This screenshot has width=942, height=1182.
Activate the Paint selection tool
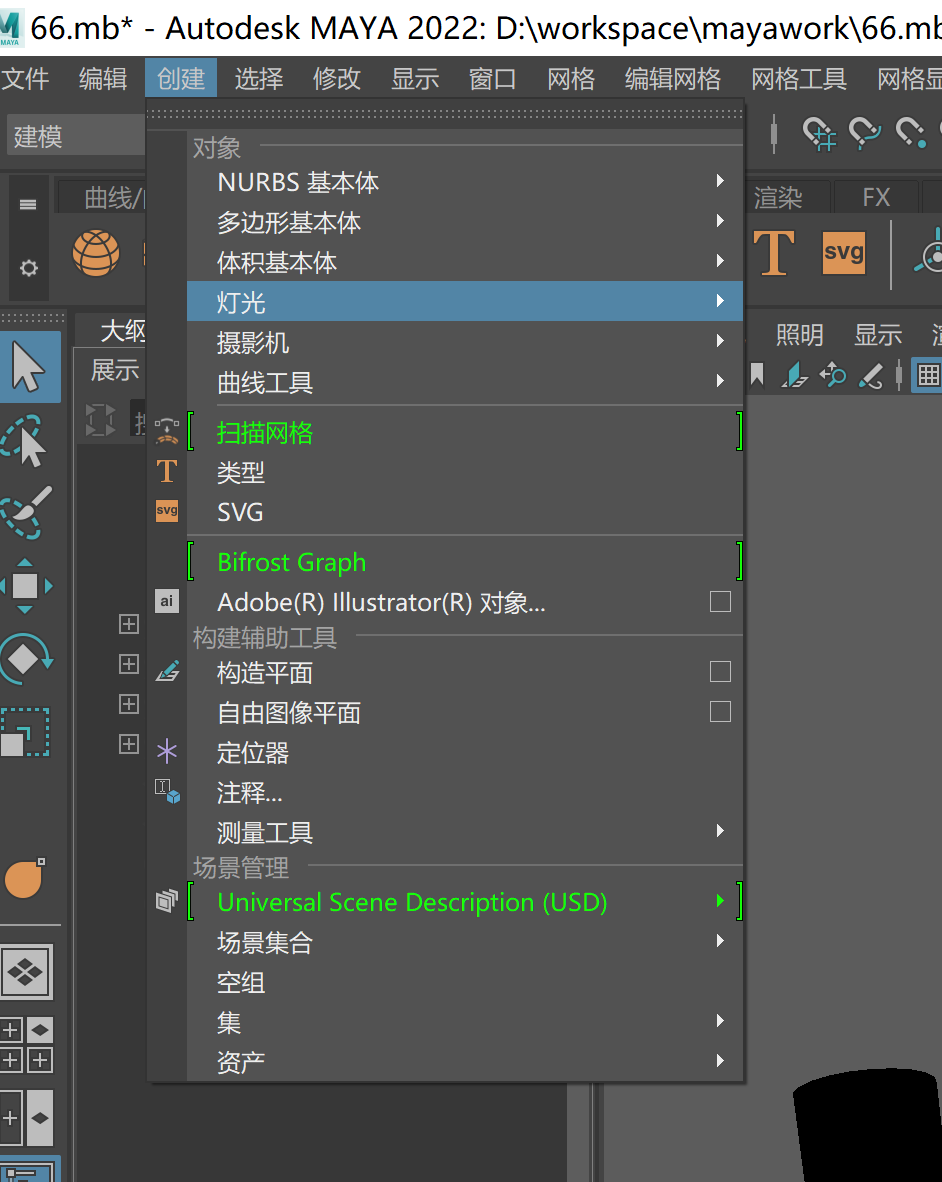[x=26, y=513]
